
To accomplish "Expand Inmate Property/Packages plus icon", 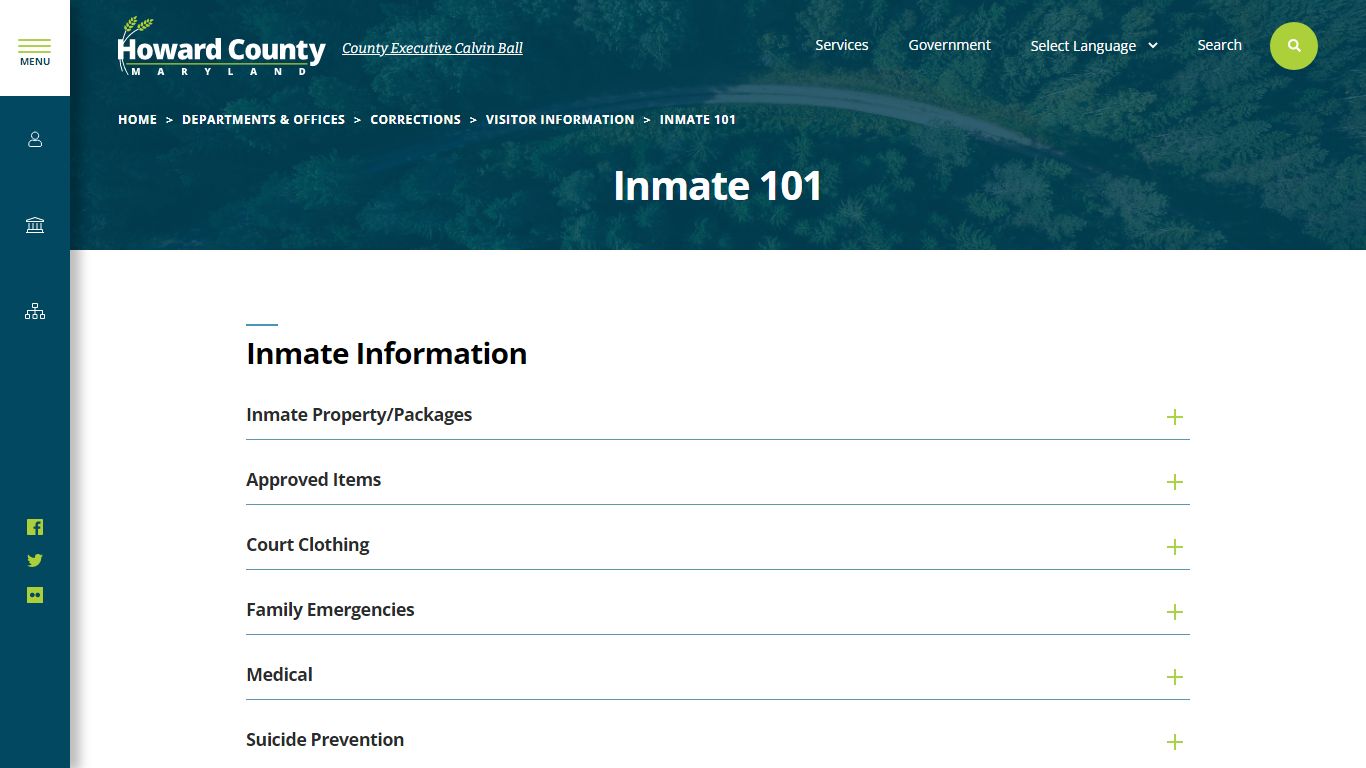I will pos(1175,417).
